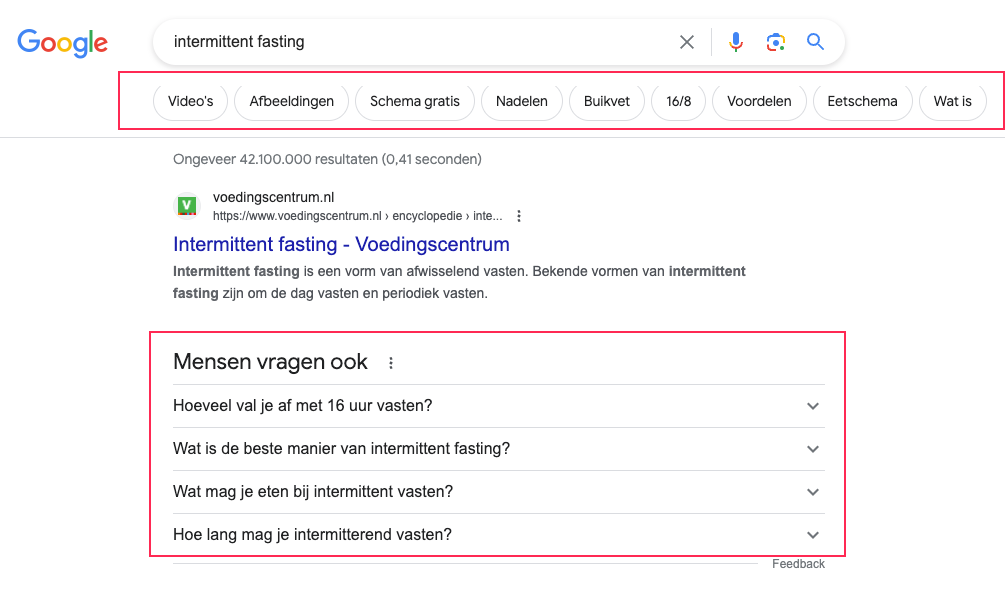Click the Feedback link

pos(798,564)
